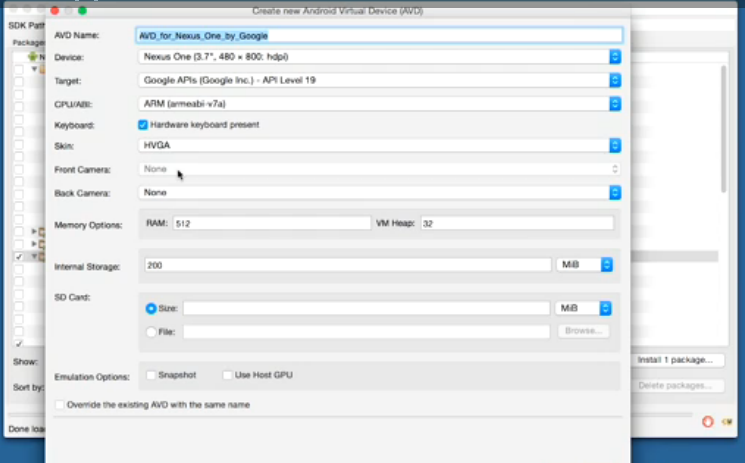Click Install 1 package button in SDK Manager

(x=675, y=360)
